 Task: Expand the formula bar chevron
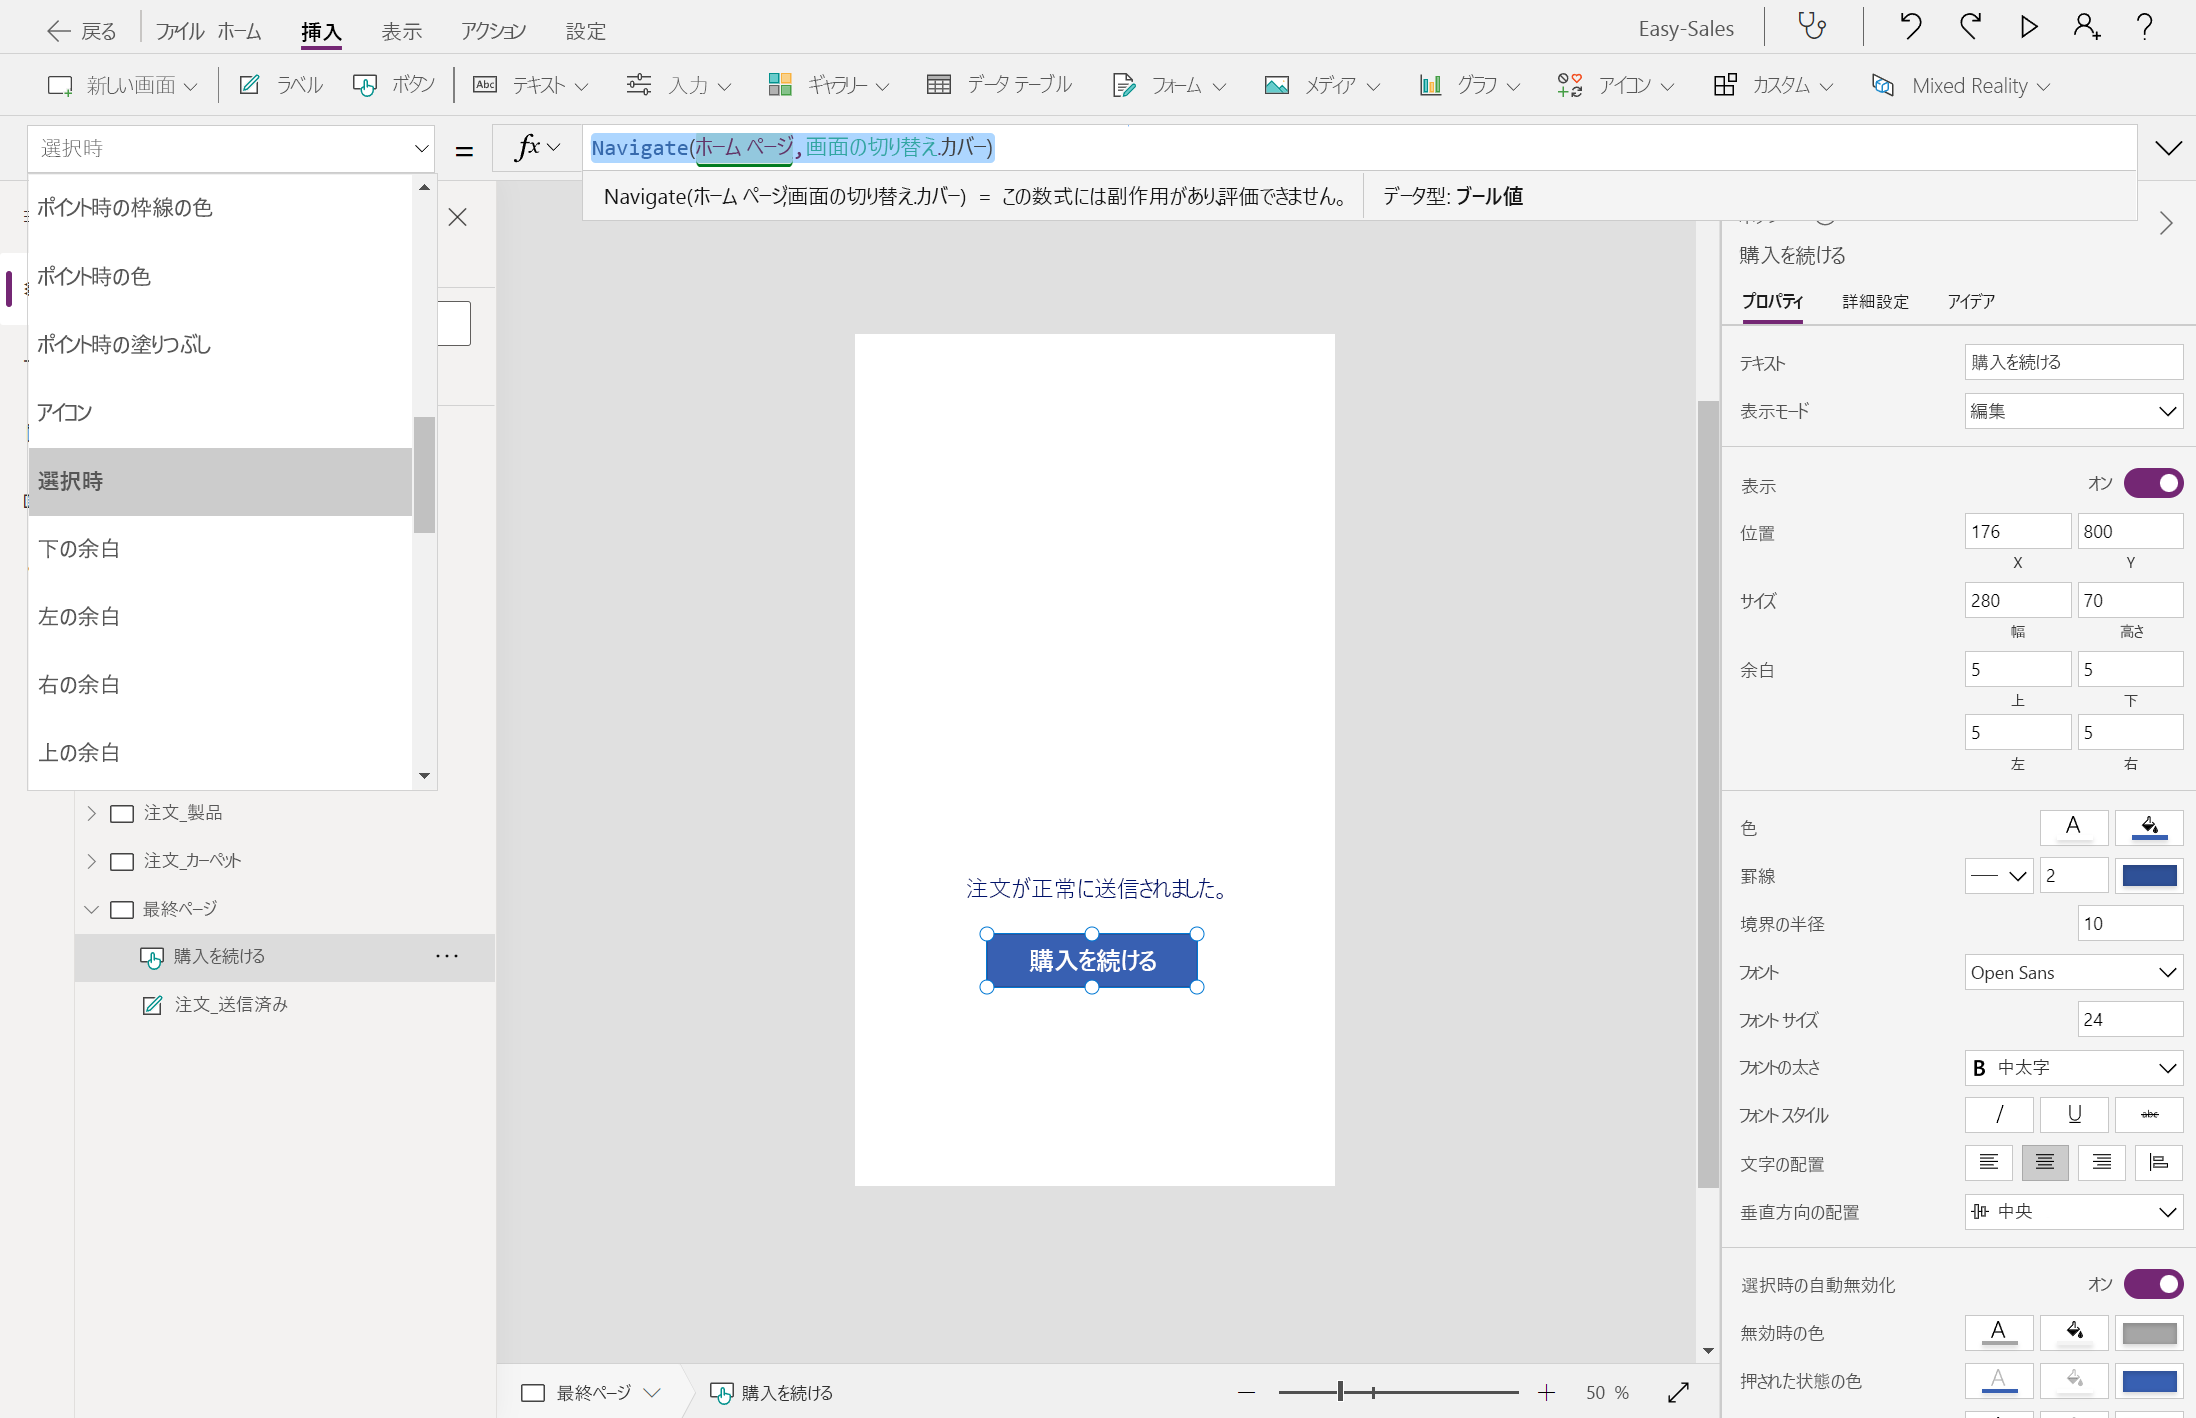[x=2168, y=148]
